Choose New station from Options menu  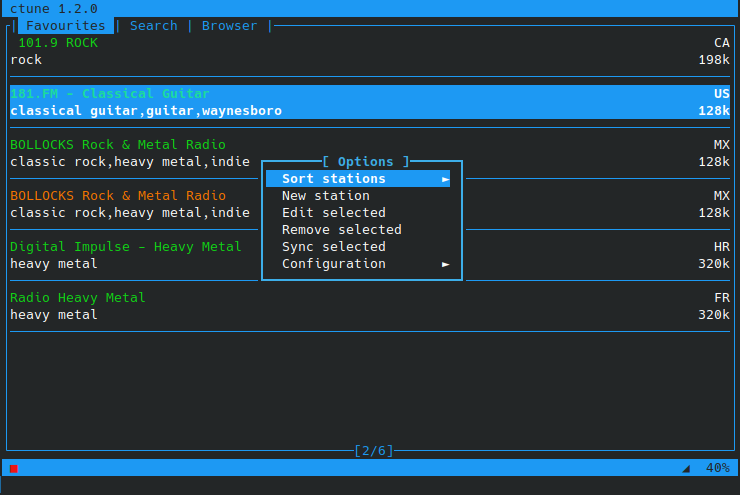pyautogui.click(x=326, y=196)
